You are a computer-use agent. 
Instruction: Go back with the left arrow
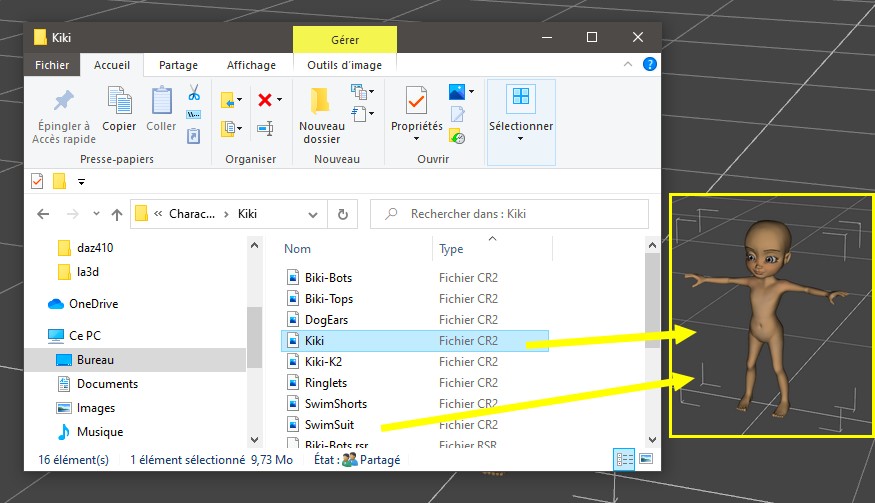click(43, 214)
